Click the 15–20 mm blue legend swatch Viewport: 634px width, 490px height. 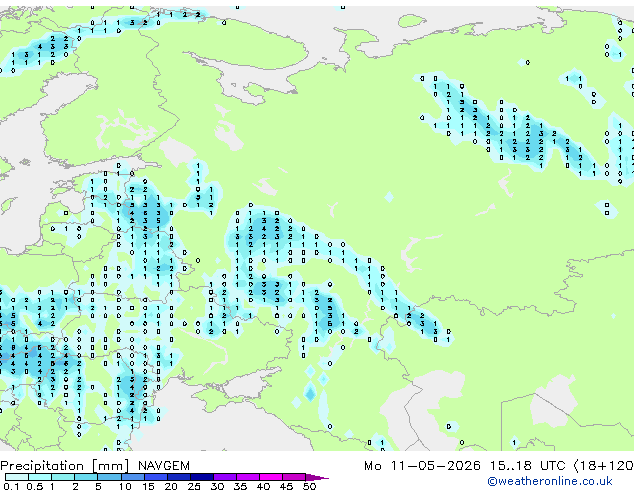coord(156,477)
